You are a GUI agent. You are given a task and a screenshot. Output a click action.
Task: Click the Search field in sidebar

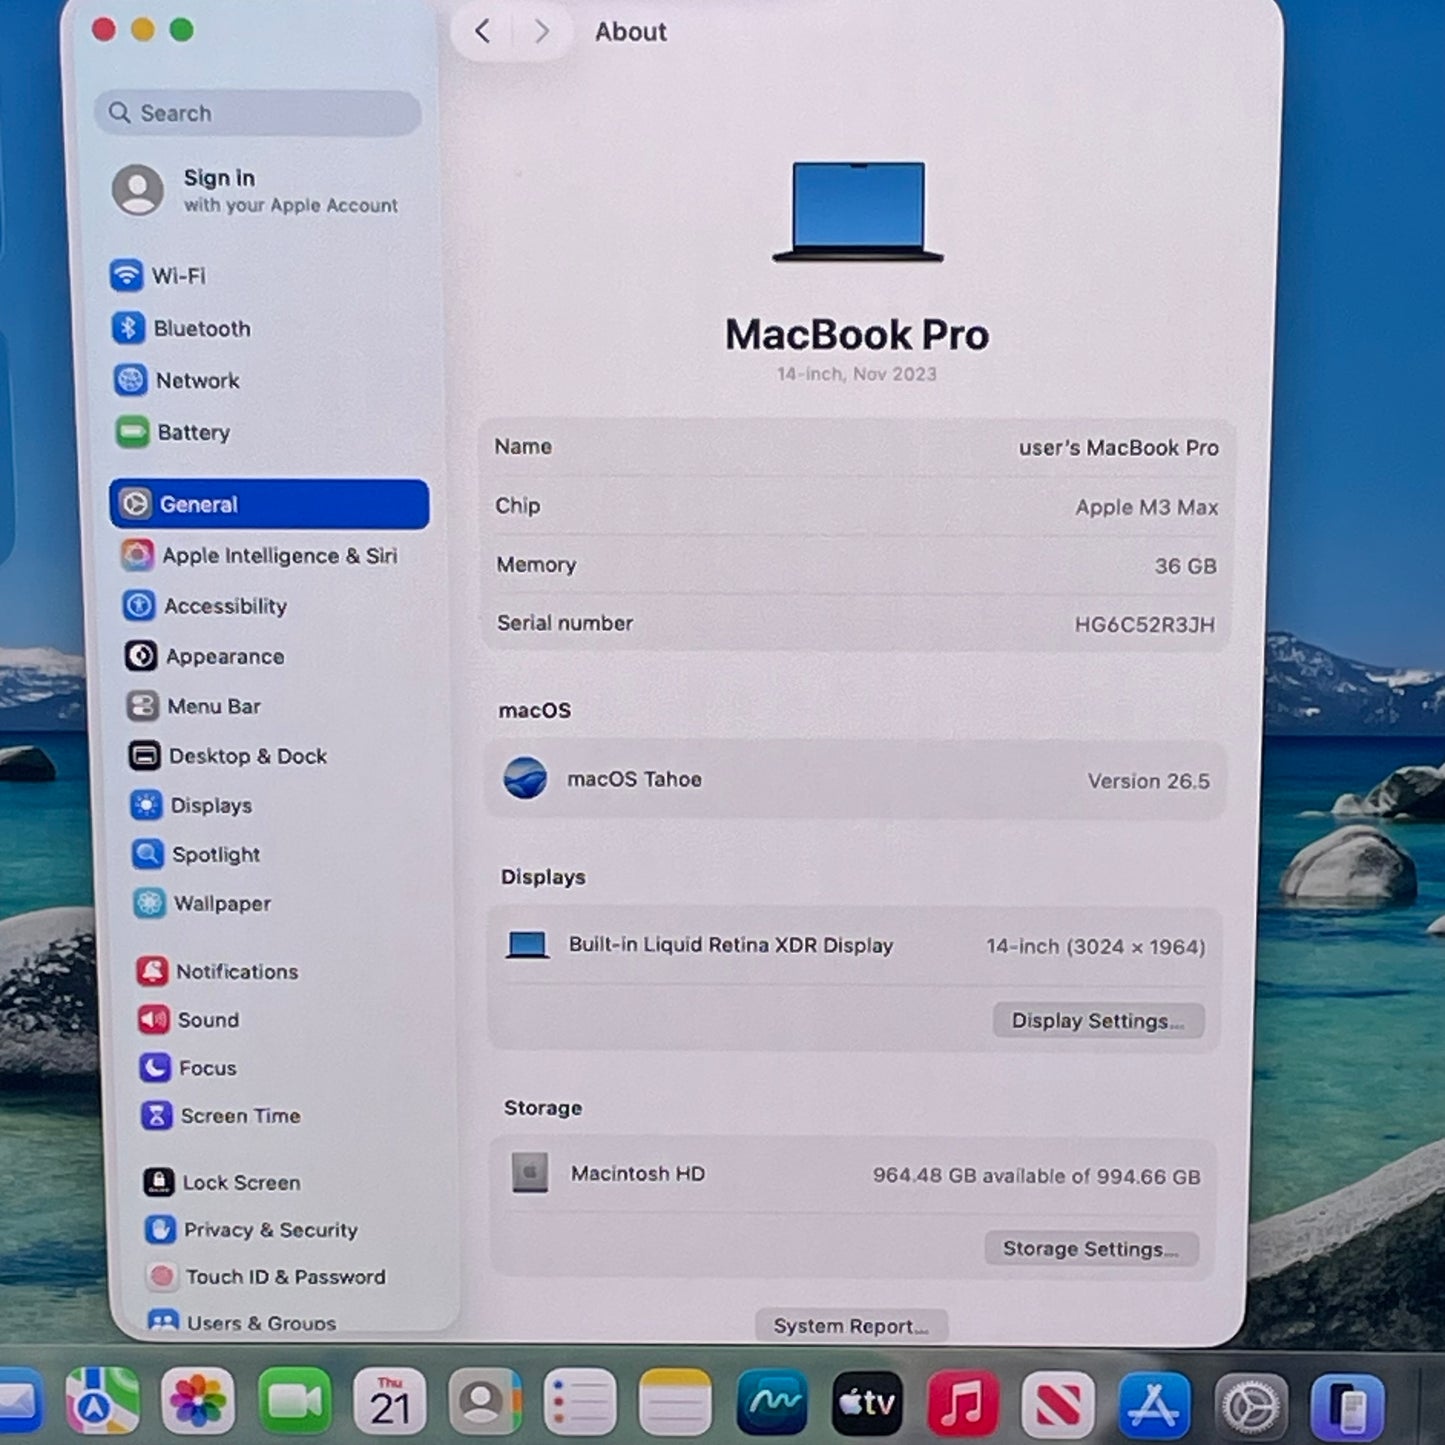pos(258,113)
